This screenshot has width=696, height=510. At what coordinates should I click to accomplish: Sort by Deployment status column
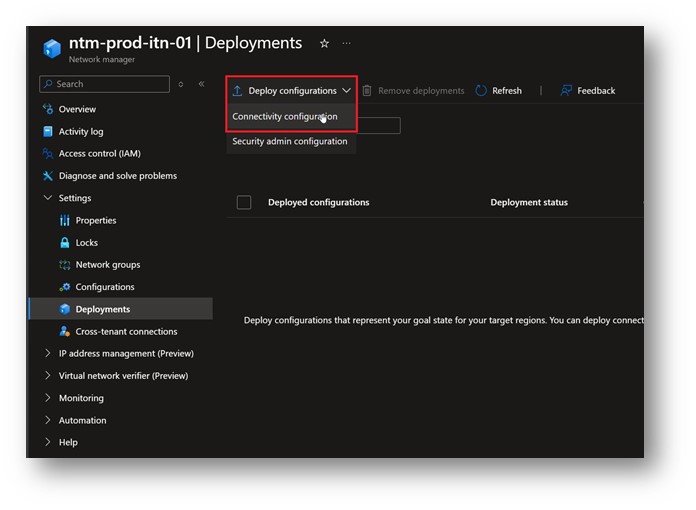pos(529,202)
